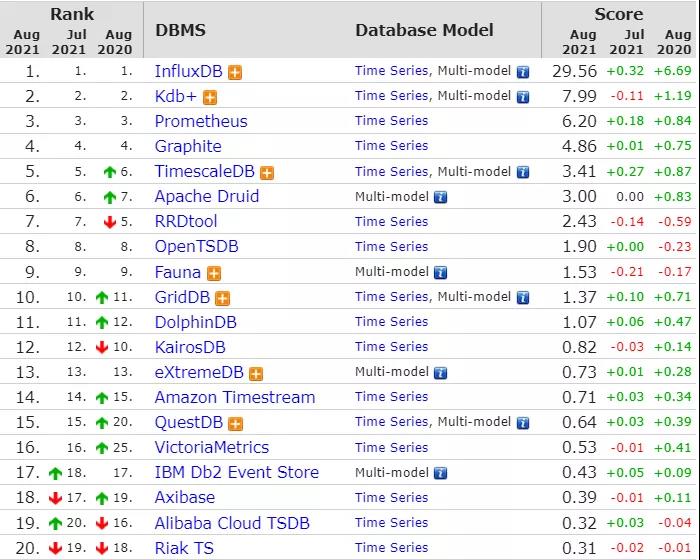700x560 pixels.
Task: Open the VictoriaMetrics link
Action: pyautogui.click(x=212, y=447)
